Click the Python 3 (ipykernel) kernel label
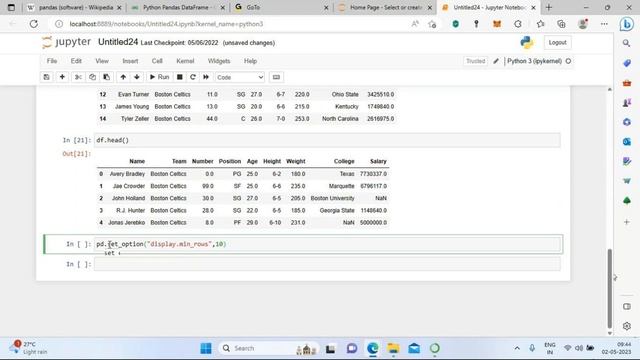 (534, 61)
